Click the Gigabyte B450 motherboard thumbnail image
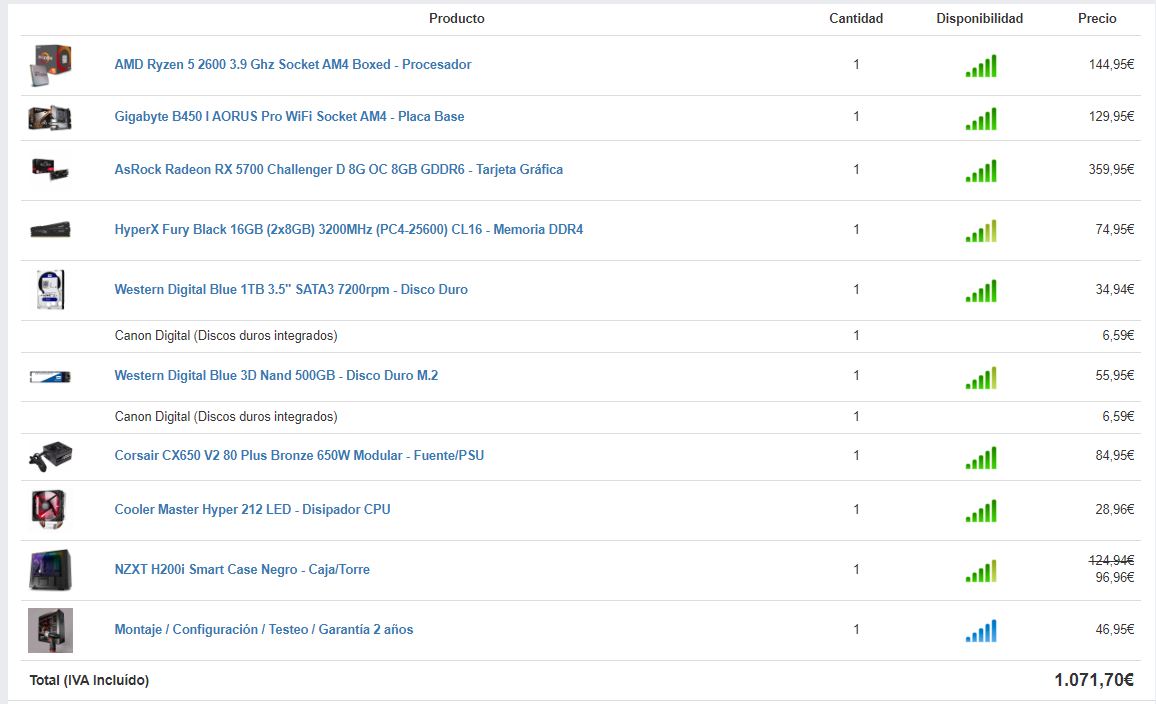This screenshot has height=704, width=1156. 50,117
